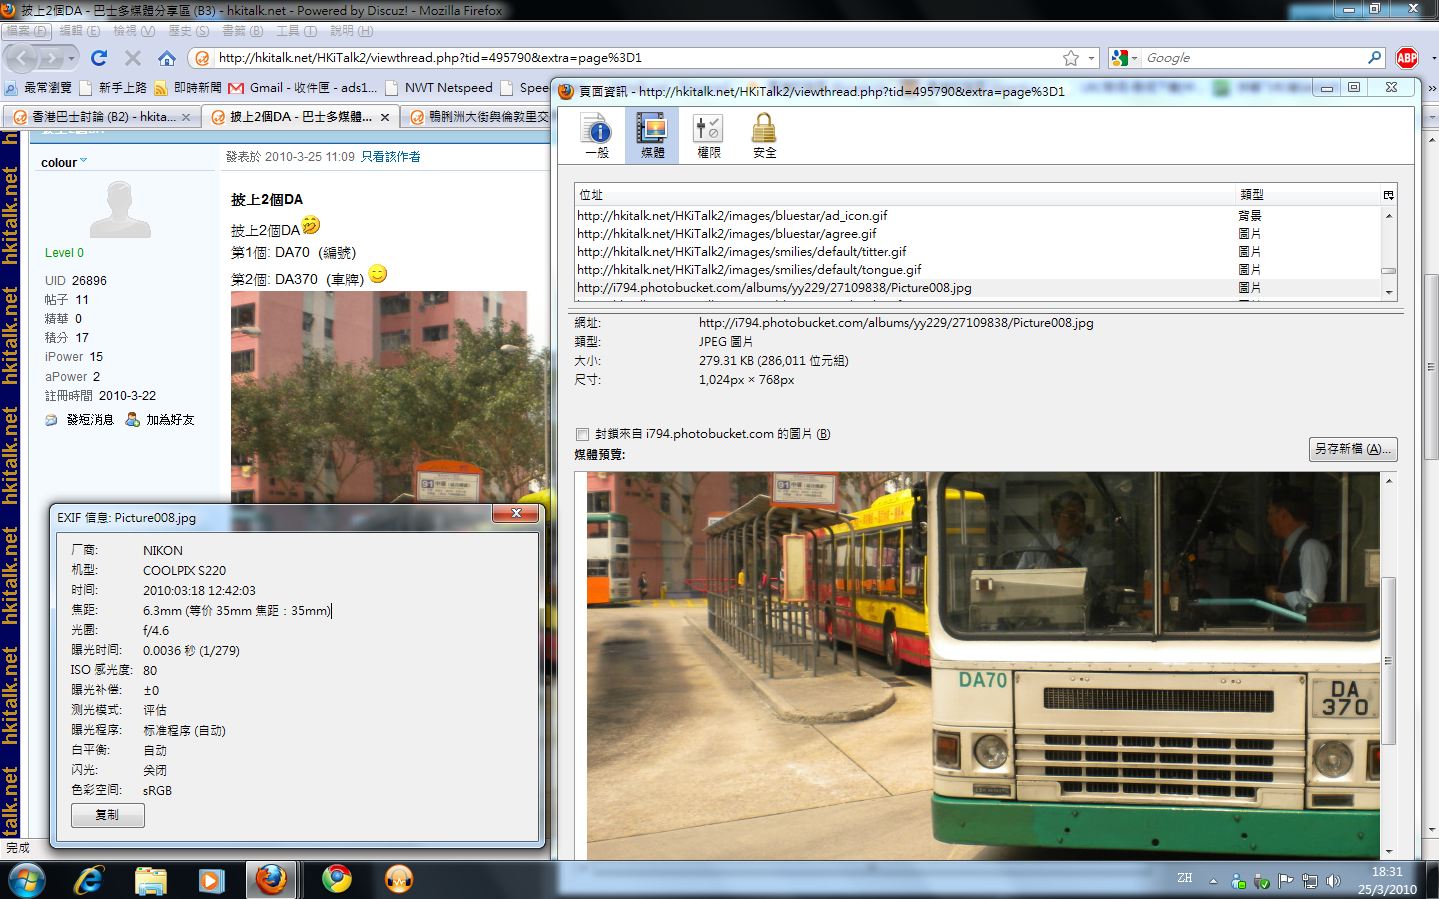Open the back/forward history dropdown
This screenshot has width=1439, height=899.
pyautogui.click(x=71, y=58)
